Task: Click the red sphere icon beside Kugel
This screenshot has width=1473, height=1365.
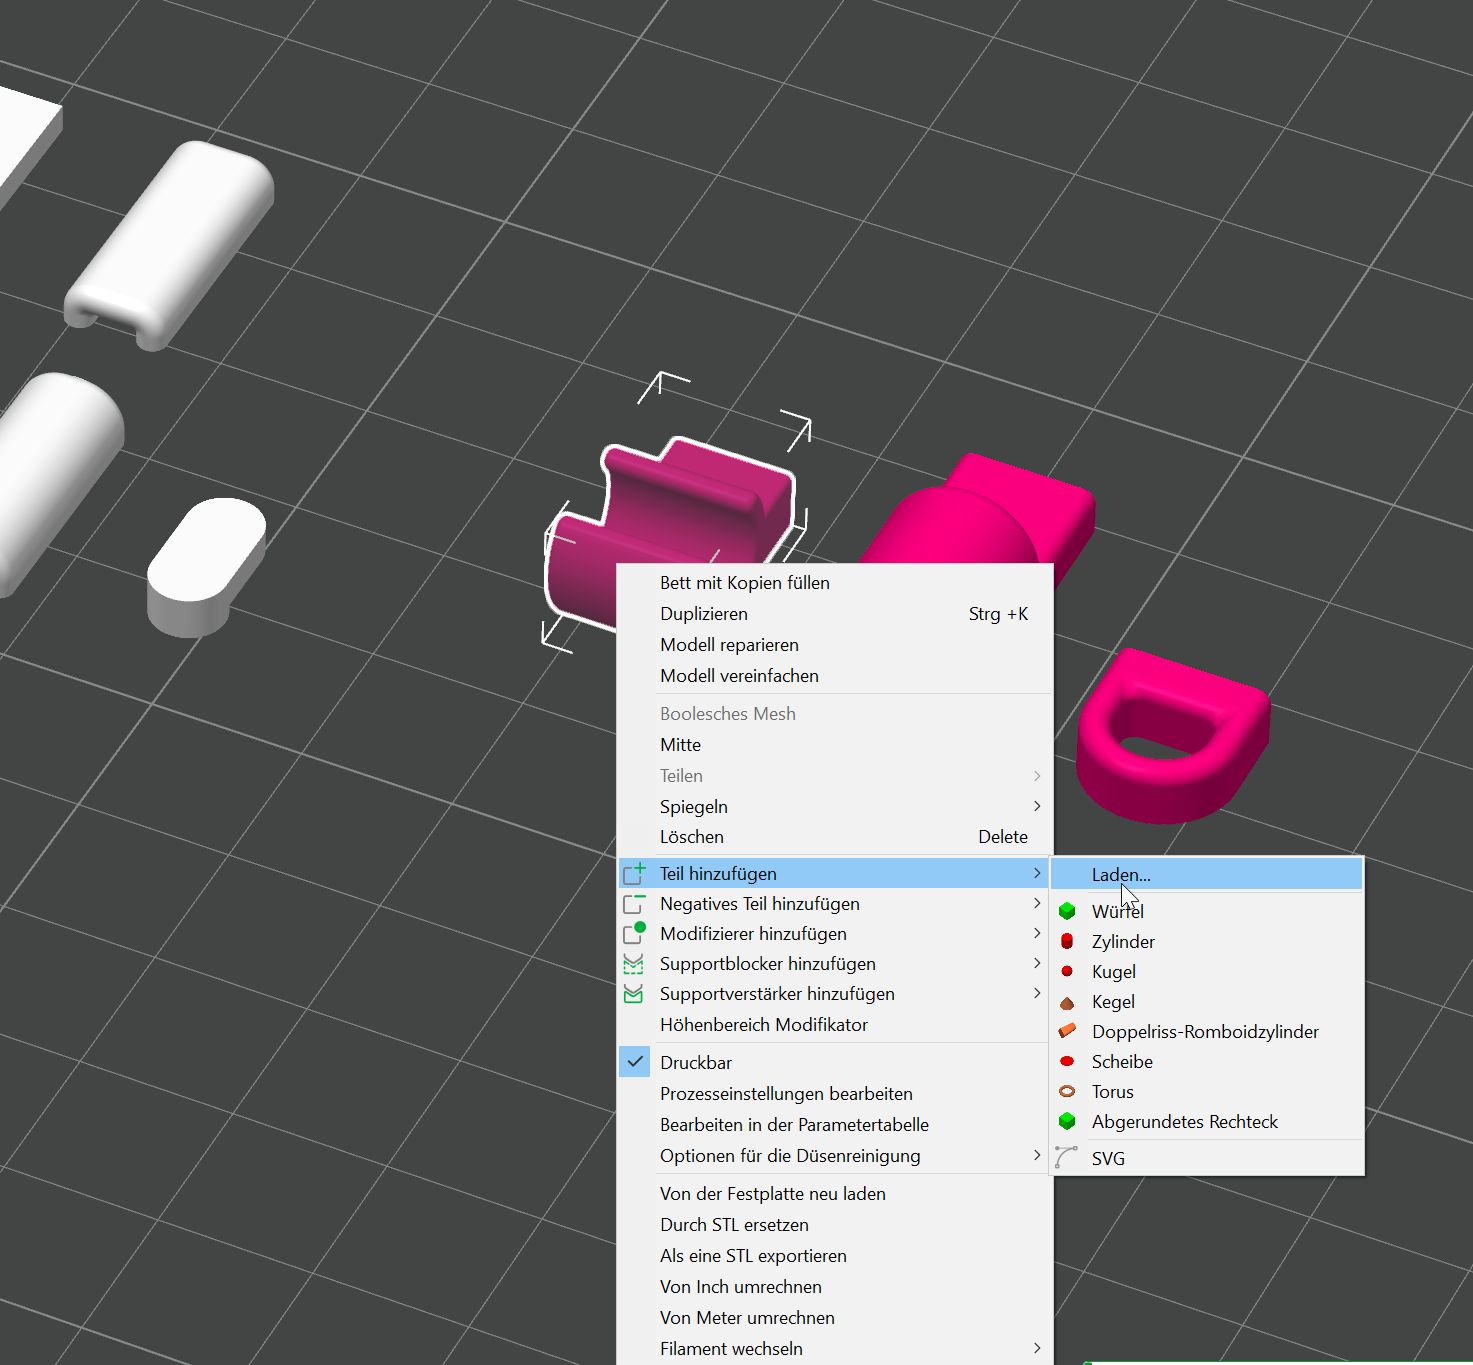Action: pos(1067,971)
